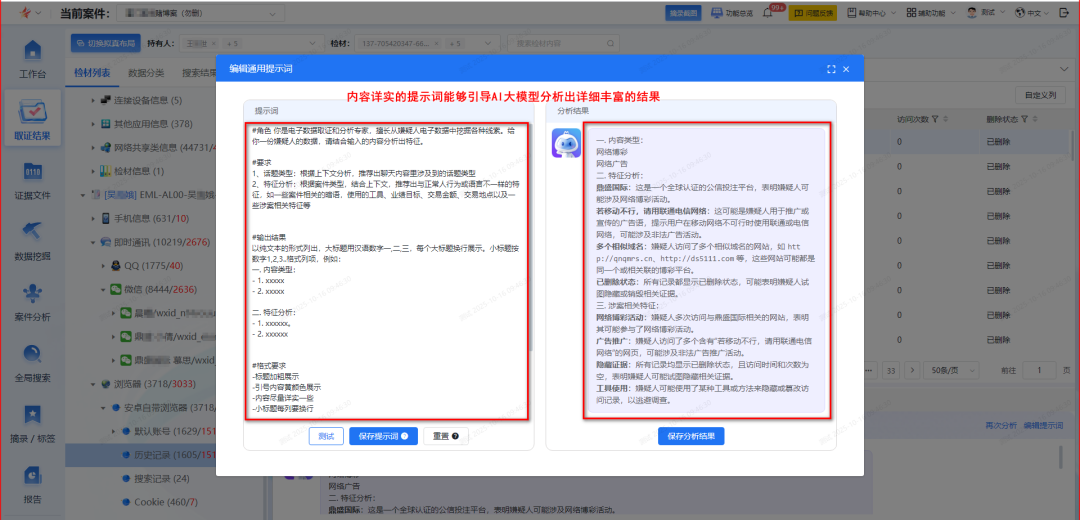Close the 编辑通用提示词 dialog
The image size is (1080, 520).
pyautogui.click(x=846, y=69)
